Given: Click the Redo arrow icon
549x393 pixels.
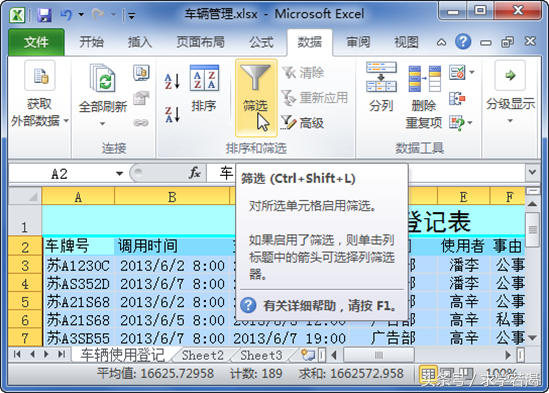Looking at the screenshot, I should 97,14.
